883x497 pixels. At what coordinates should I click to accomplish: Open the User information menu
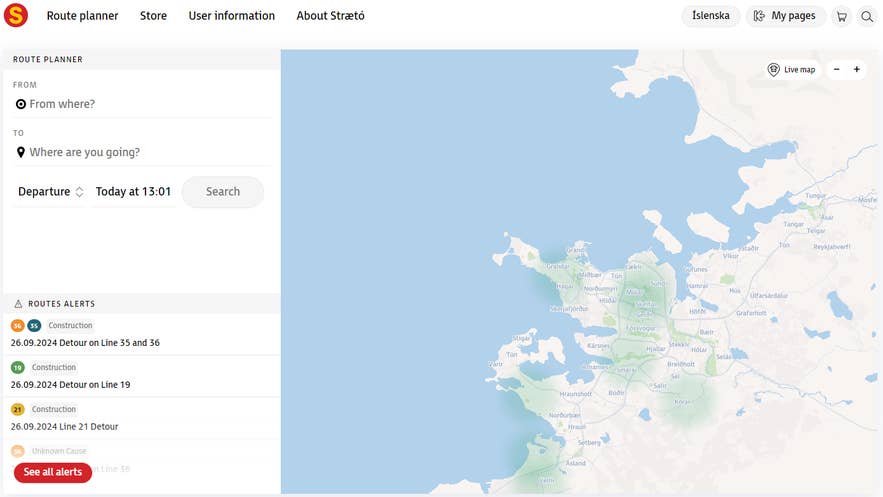point(231,16)
